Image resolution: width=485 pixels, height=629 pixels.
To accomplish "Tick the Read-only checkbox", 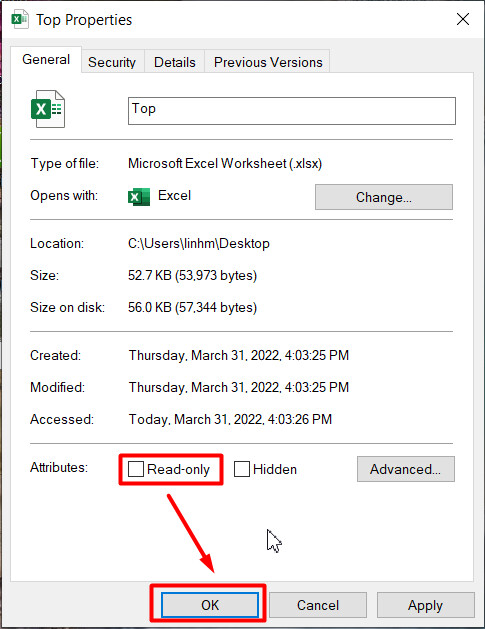I will (x=136, y=469).
